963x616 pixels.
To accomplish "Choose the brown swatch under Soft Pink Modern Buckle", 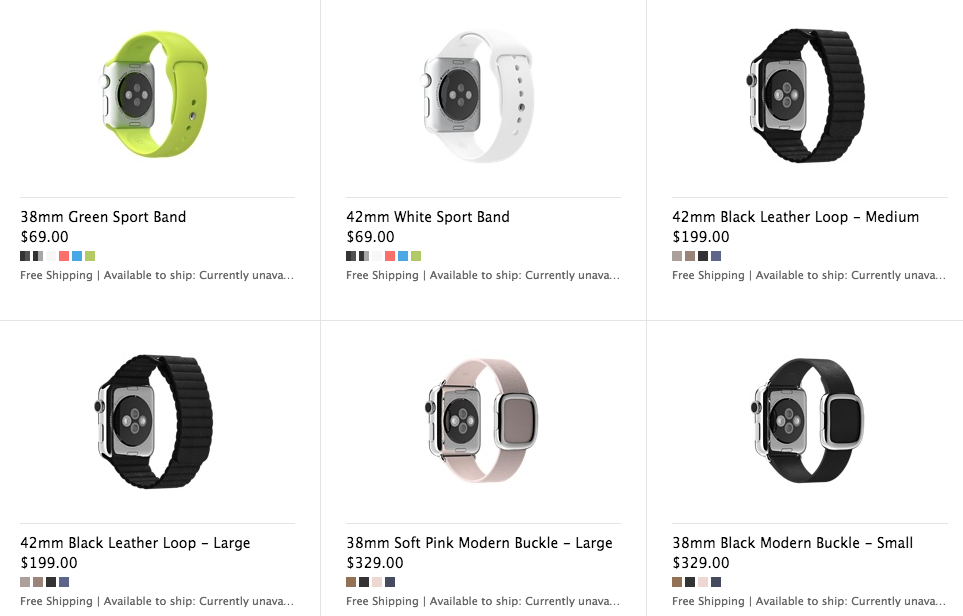I will pyautogui.click(x=351, y=582).
